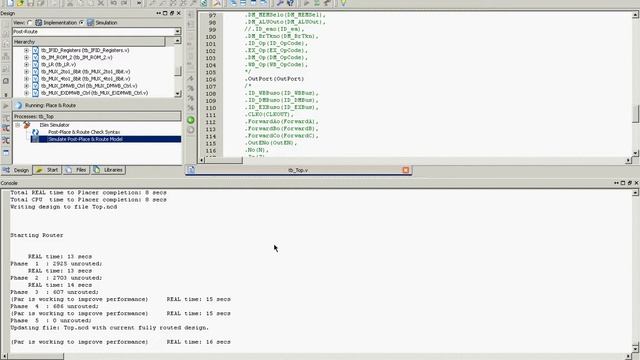Click the Redo toolbar icon

point(124,3)
